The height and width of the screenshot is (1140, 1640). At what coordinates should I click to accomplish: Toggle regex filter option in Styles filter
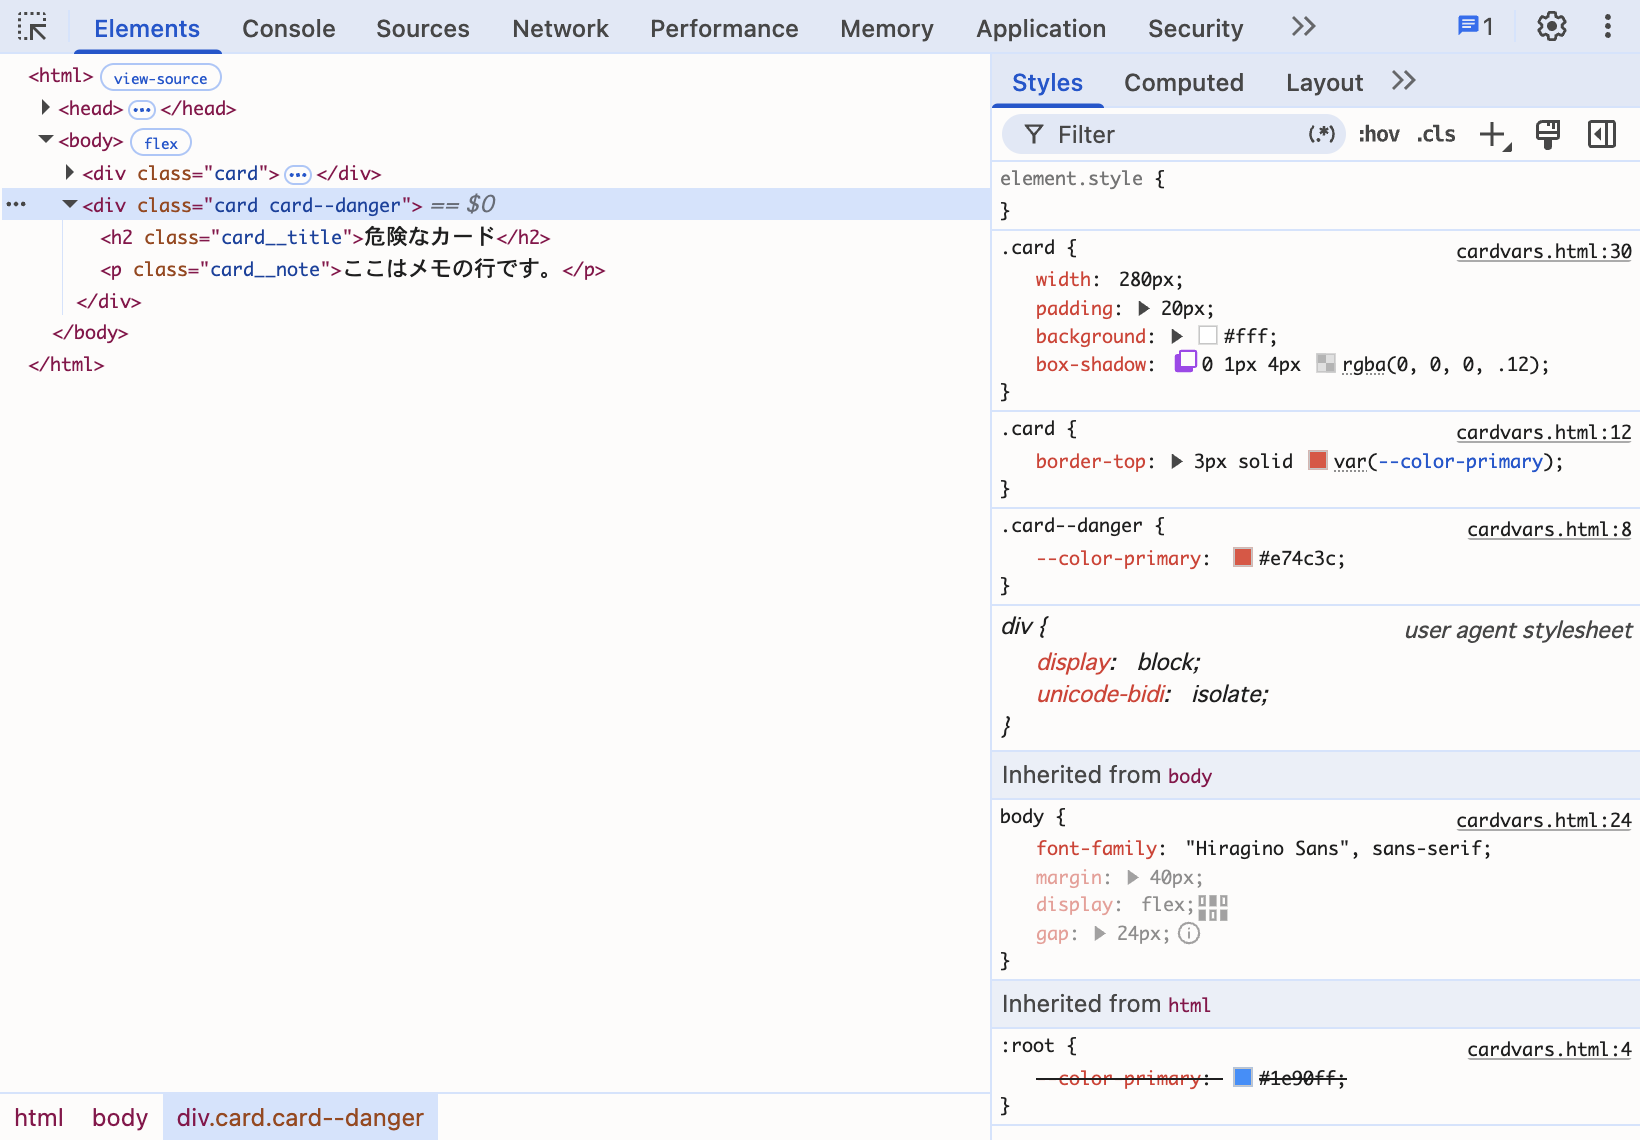[x=1321, y=134]
